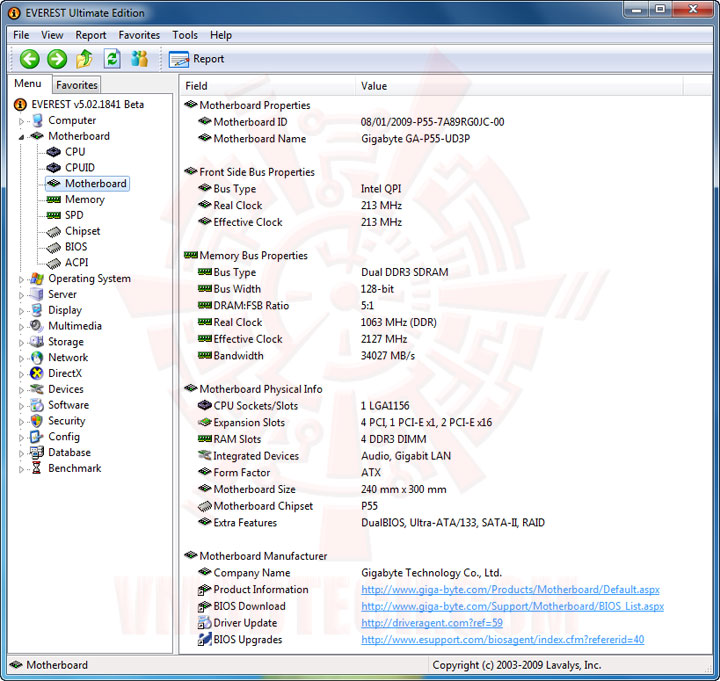Click the Network globe icon
This screenshot has width=720, height=681.
tap(37, 358)
